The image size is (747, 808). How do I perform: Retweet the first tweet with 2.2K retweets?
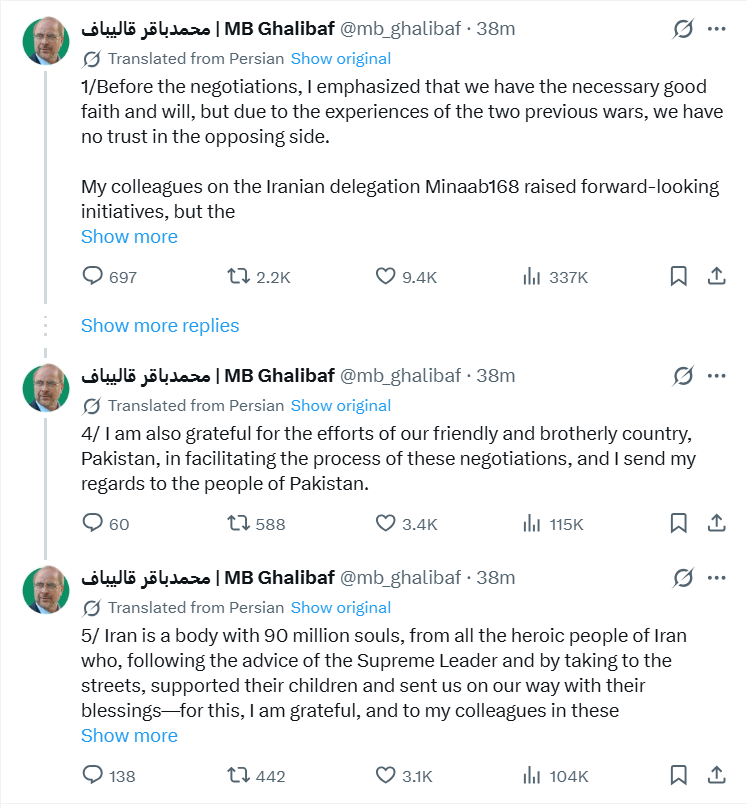(240, 276)
